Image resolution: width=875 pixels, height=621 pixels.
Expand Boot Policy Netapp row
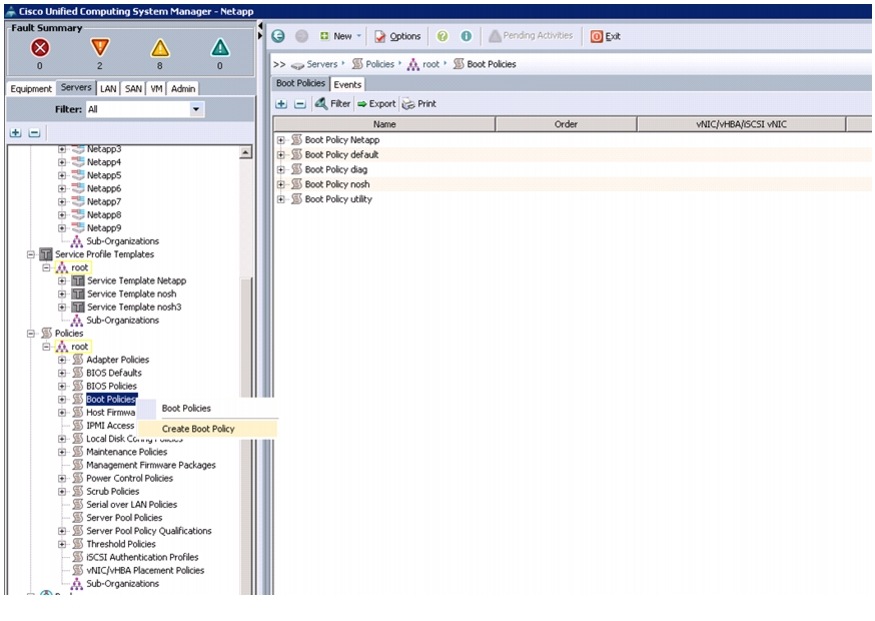click(281, 140)
